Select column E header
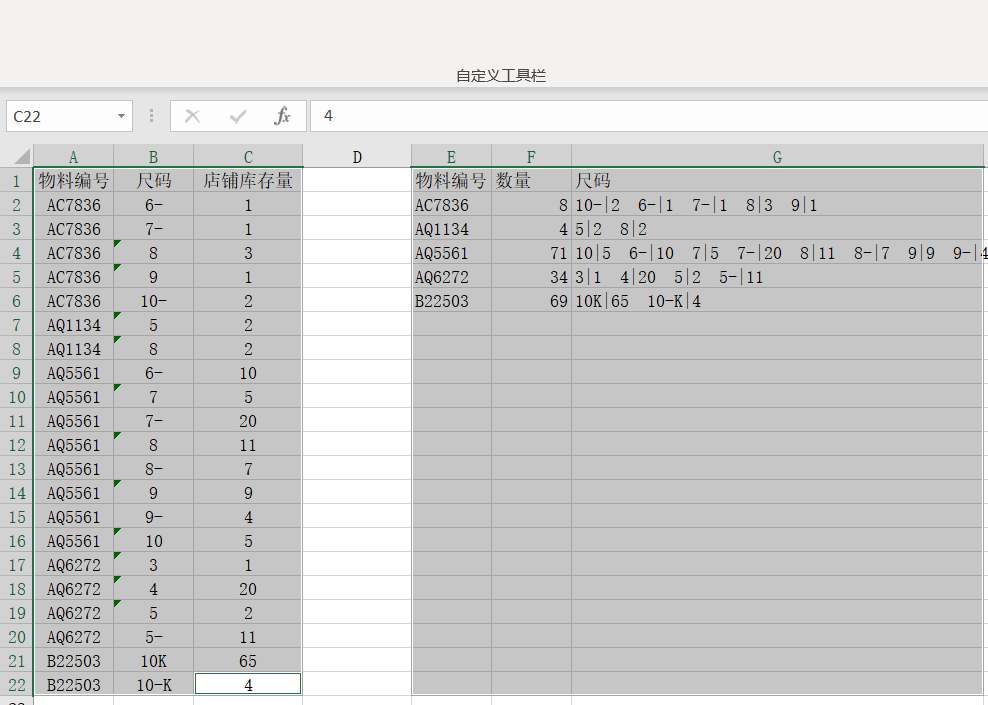 451,157
